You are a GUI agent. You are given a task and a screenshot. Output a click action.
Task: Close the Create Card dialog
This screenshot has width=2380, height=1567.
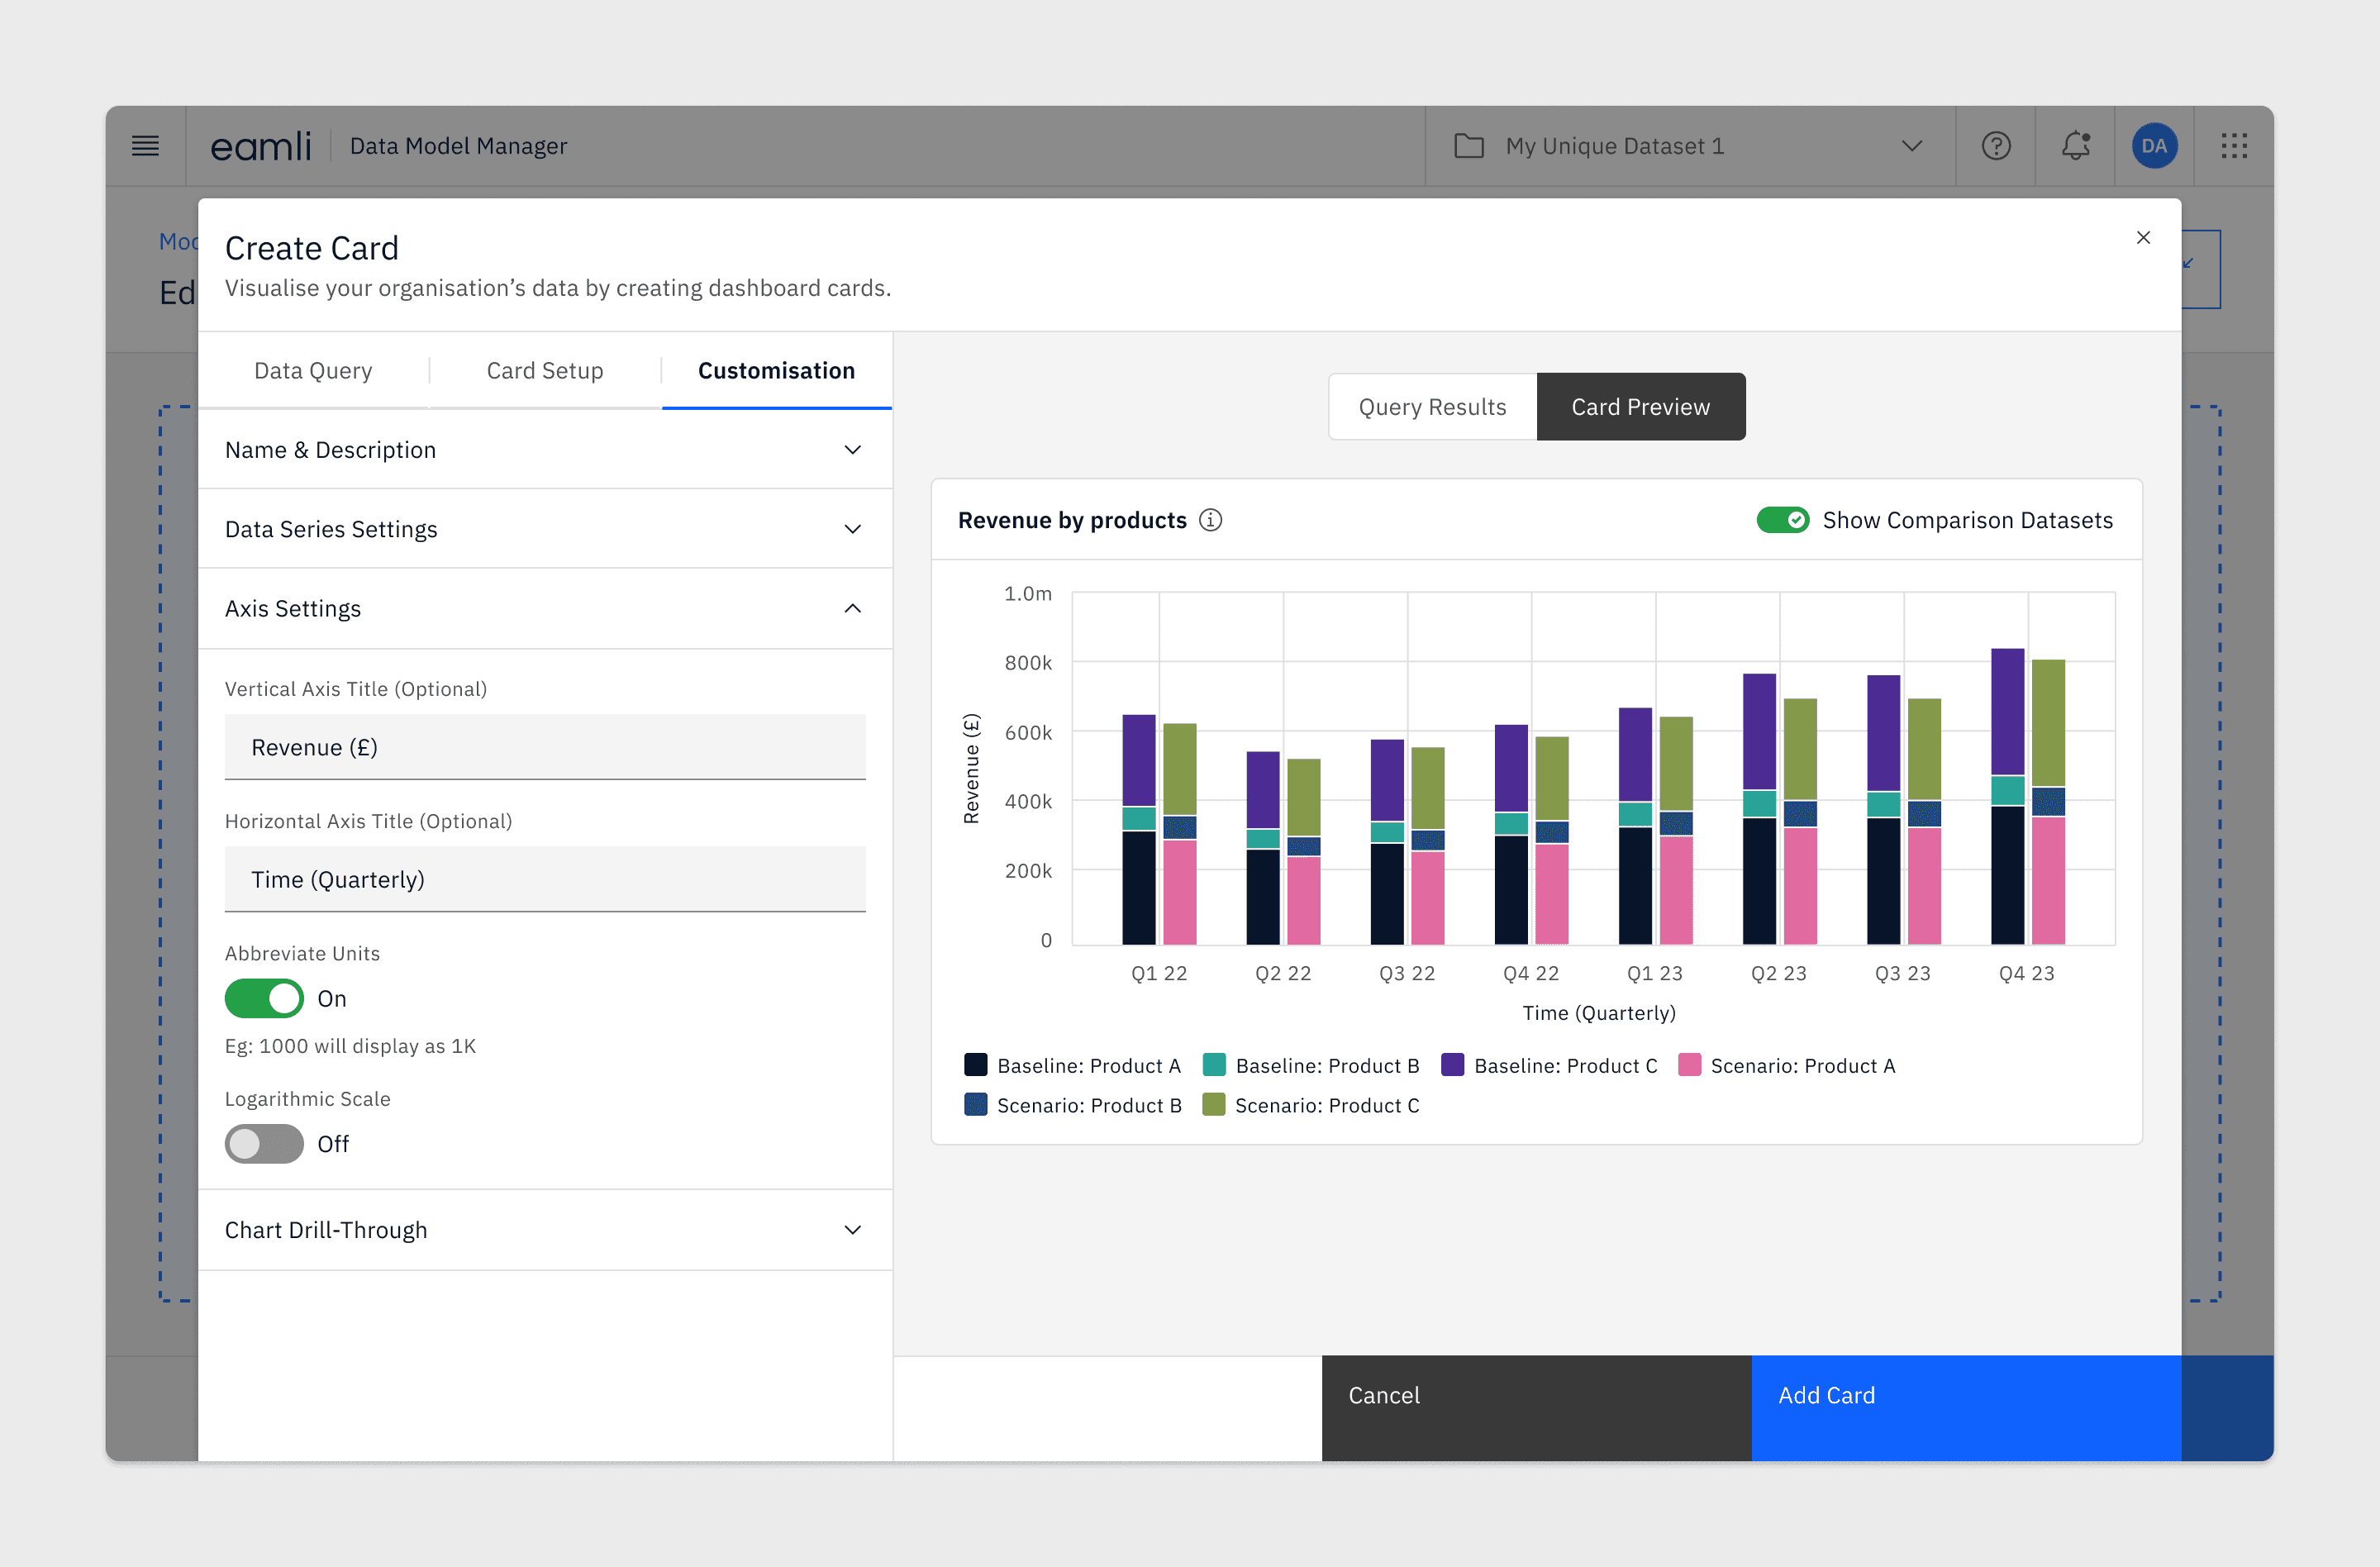[2143, 238]
